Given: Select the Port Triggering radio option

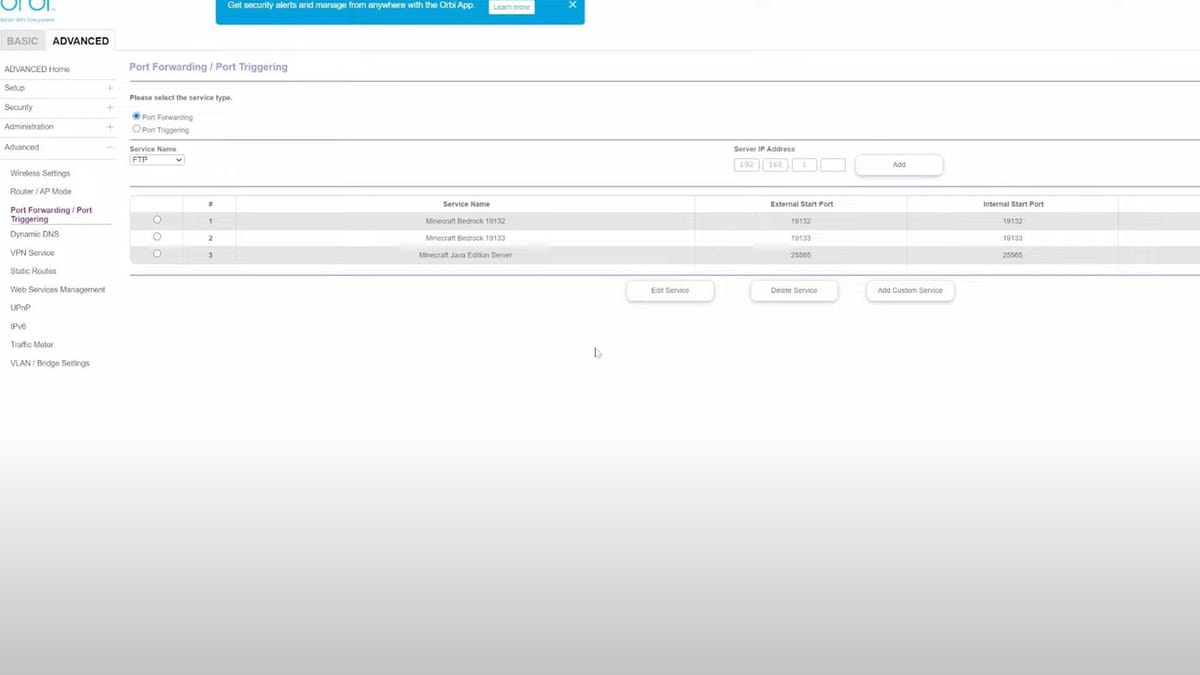Looking at the screenshot, I should click(137, 129).
